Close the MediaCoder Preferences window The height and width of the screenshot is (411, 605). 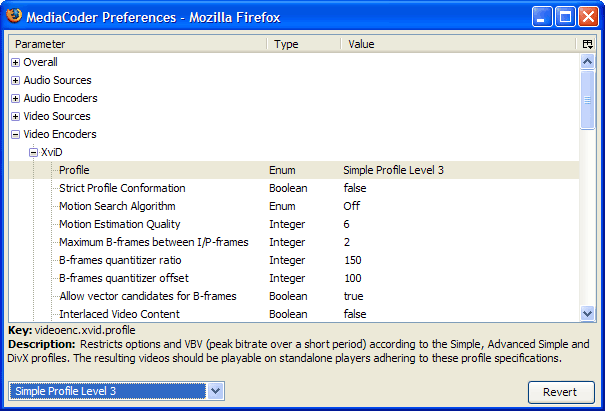[x=588, y=17]
